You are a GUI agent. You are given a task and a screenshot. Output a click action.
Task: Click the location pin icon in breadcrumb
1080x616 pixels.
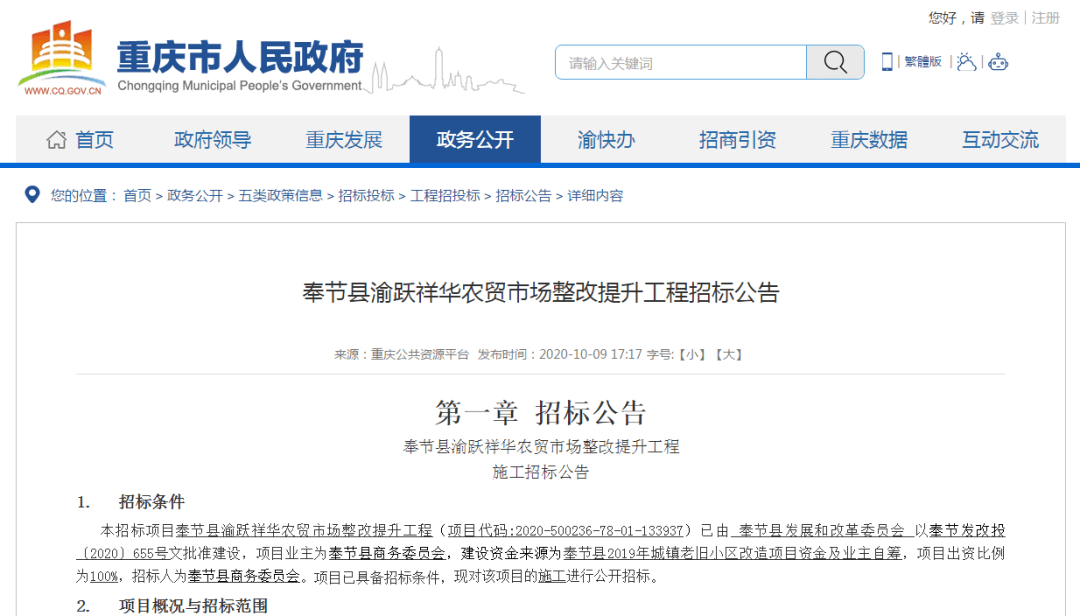click(32, 195)
